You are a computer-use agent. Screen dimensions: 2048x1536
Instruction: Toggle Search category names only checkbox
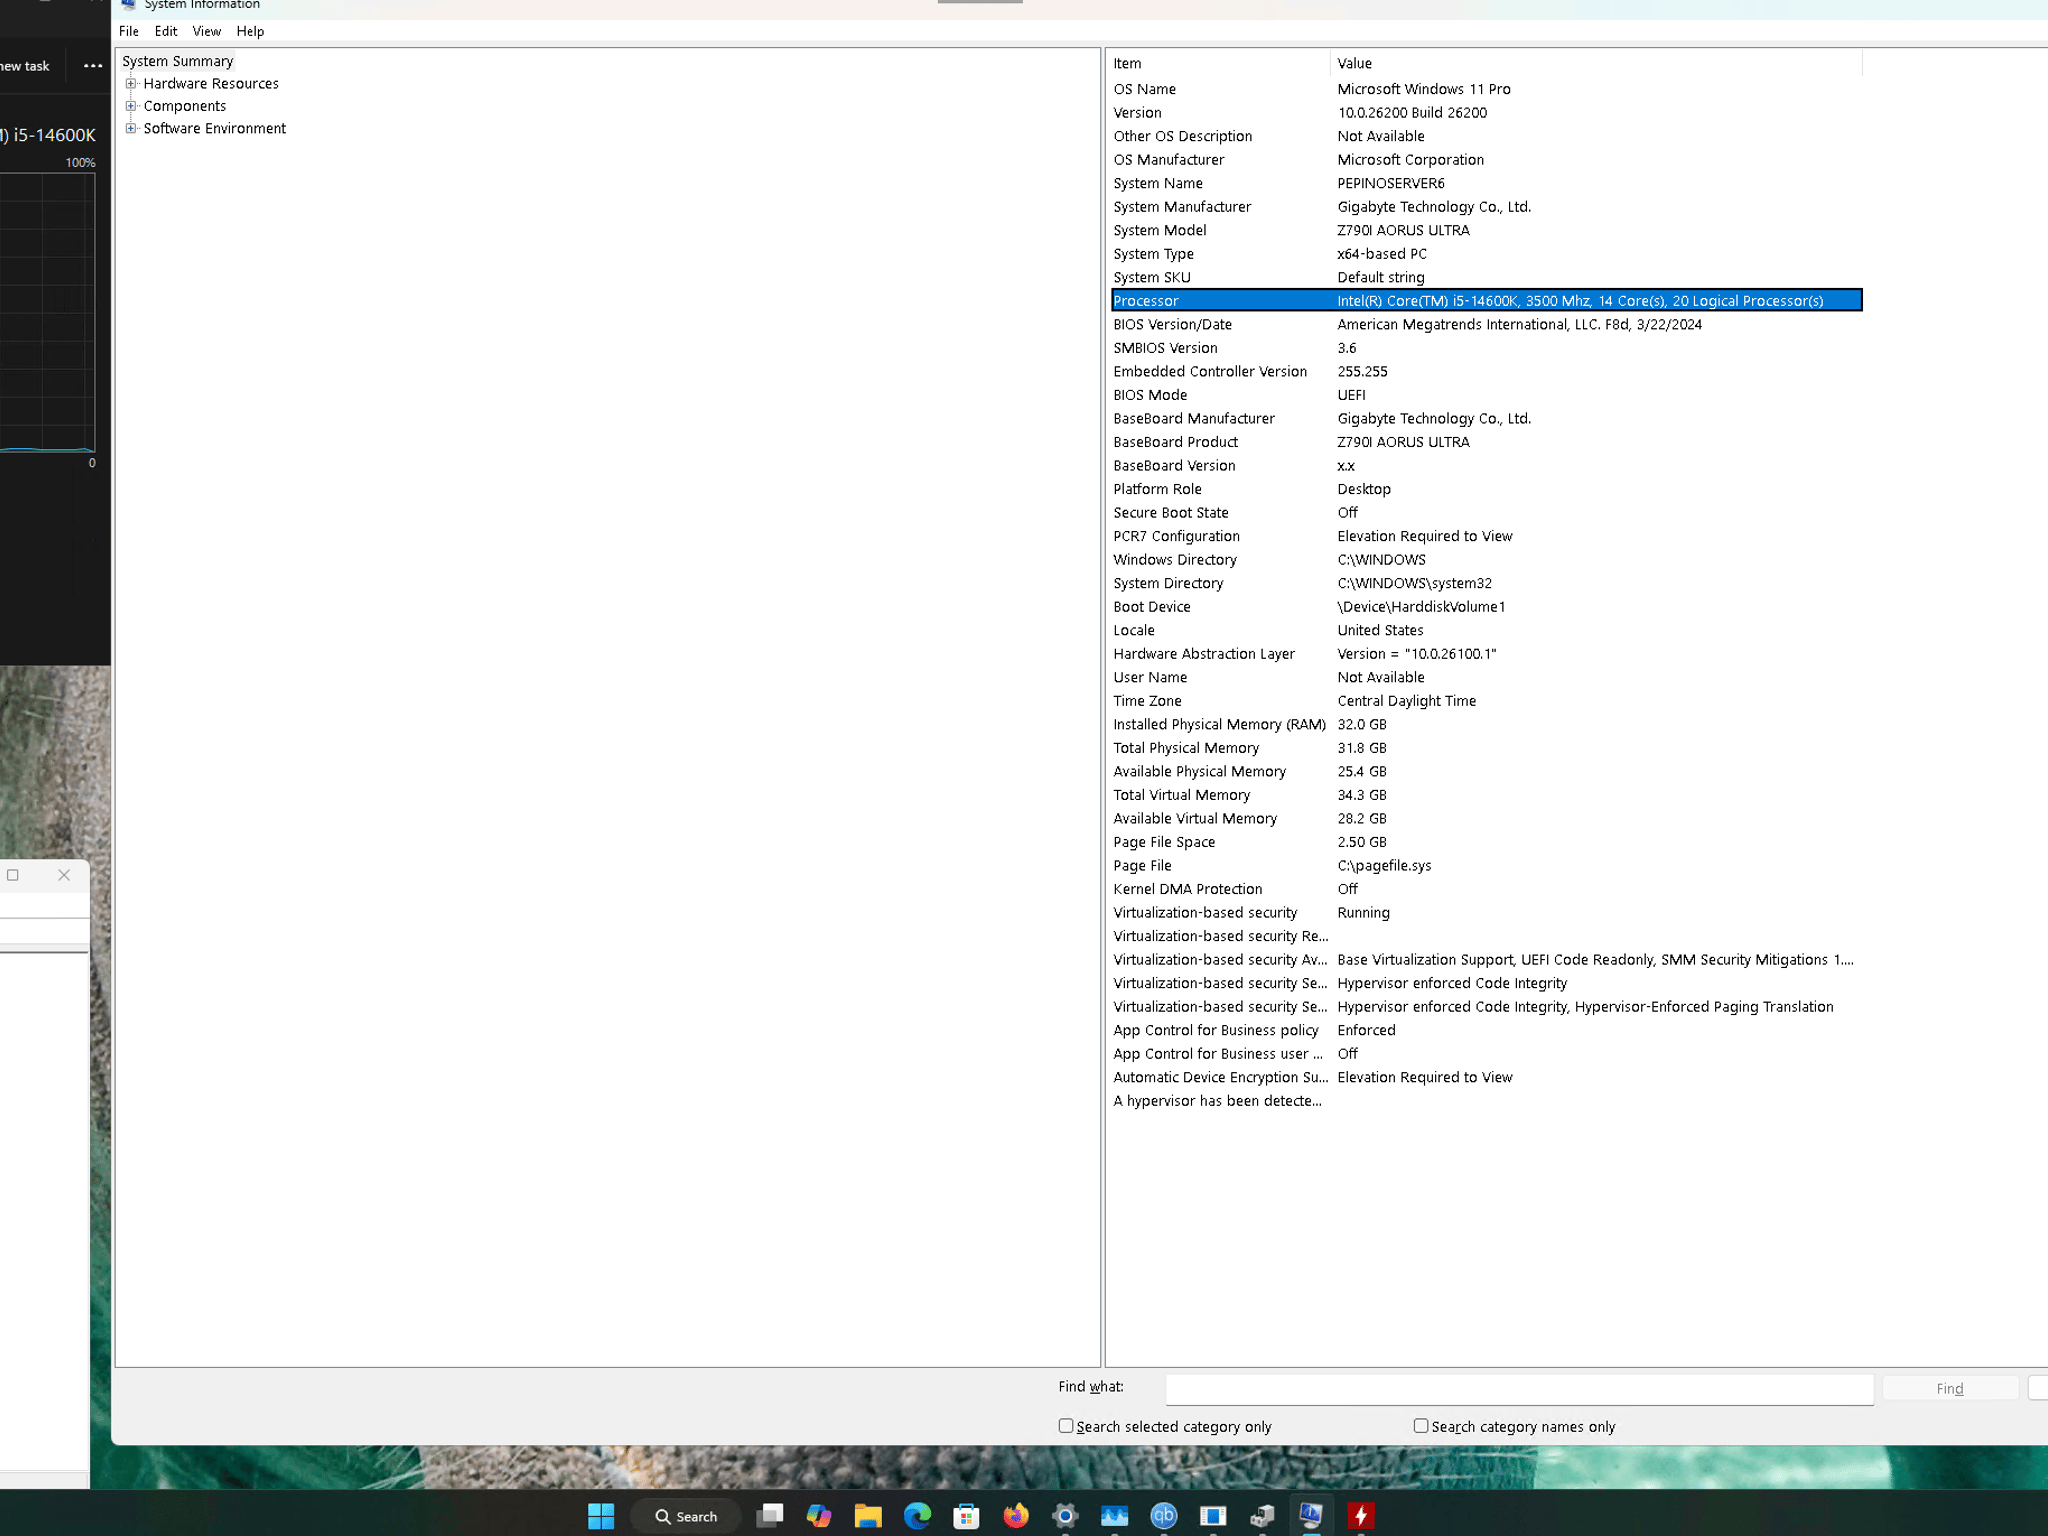pos(1421,1426)
